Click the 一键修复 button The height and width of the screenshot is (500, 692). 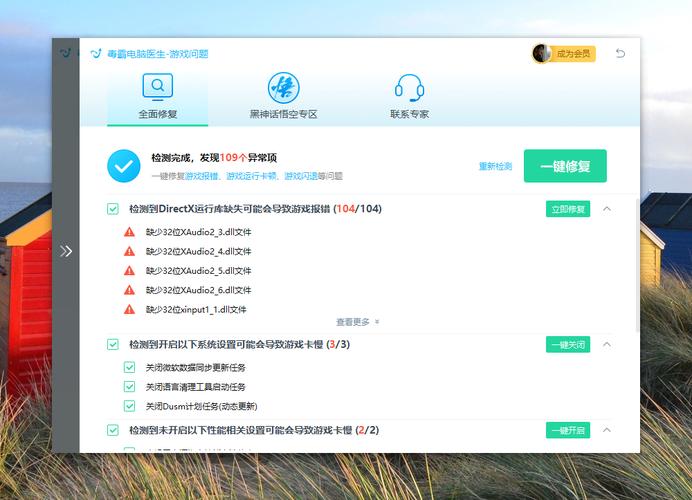(x=565, y=166)
